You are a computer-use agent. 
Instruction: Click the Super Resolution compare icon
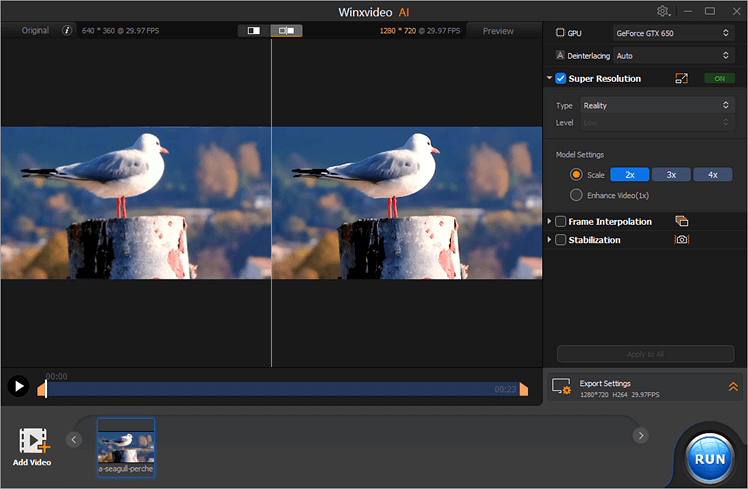[x=682, y=78]
